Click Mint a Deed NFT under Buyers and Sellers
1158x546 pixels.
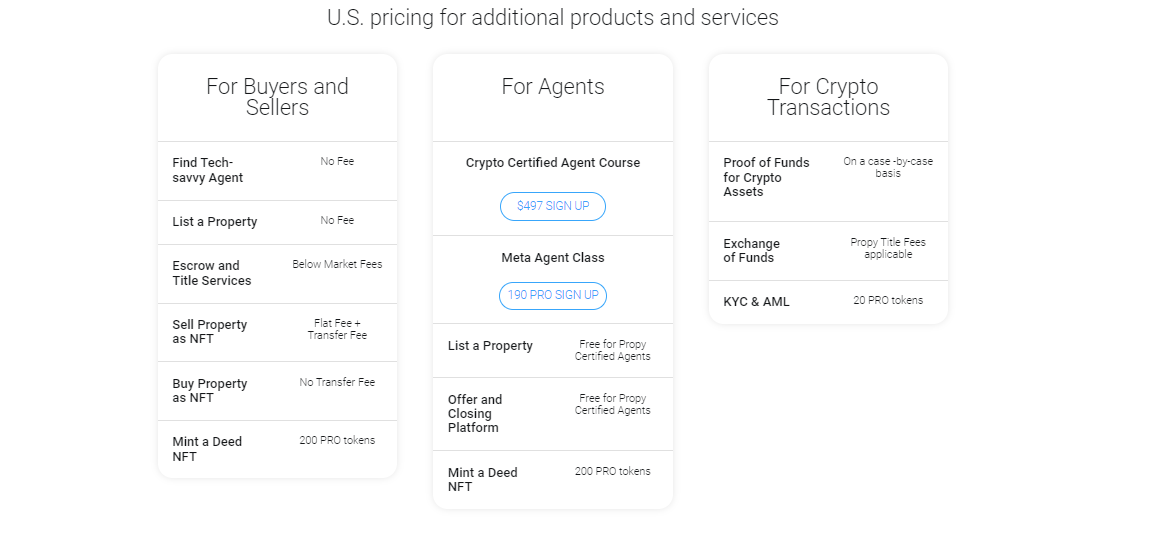[x=207, y=449]
